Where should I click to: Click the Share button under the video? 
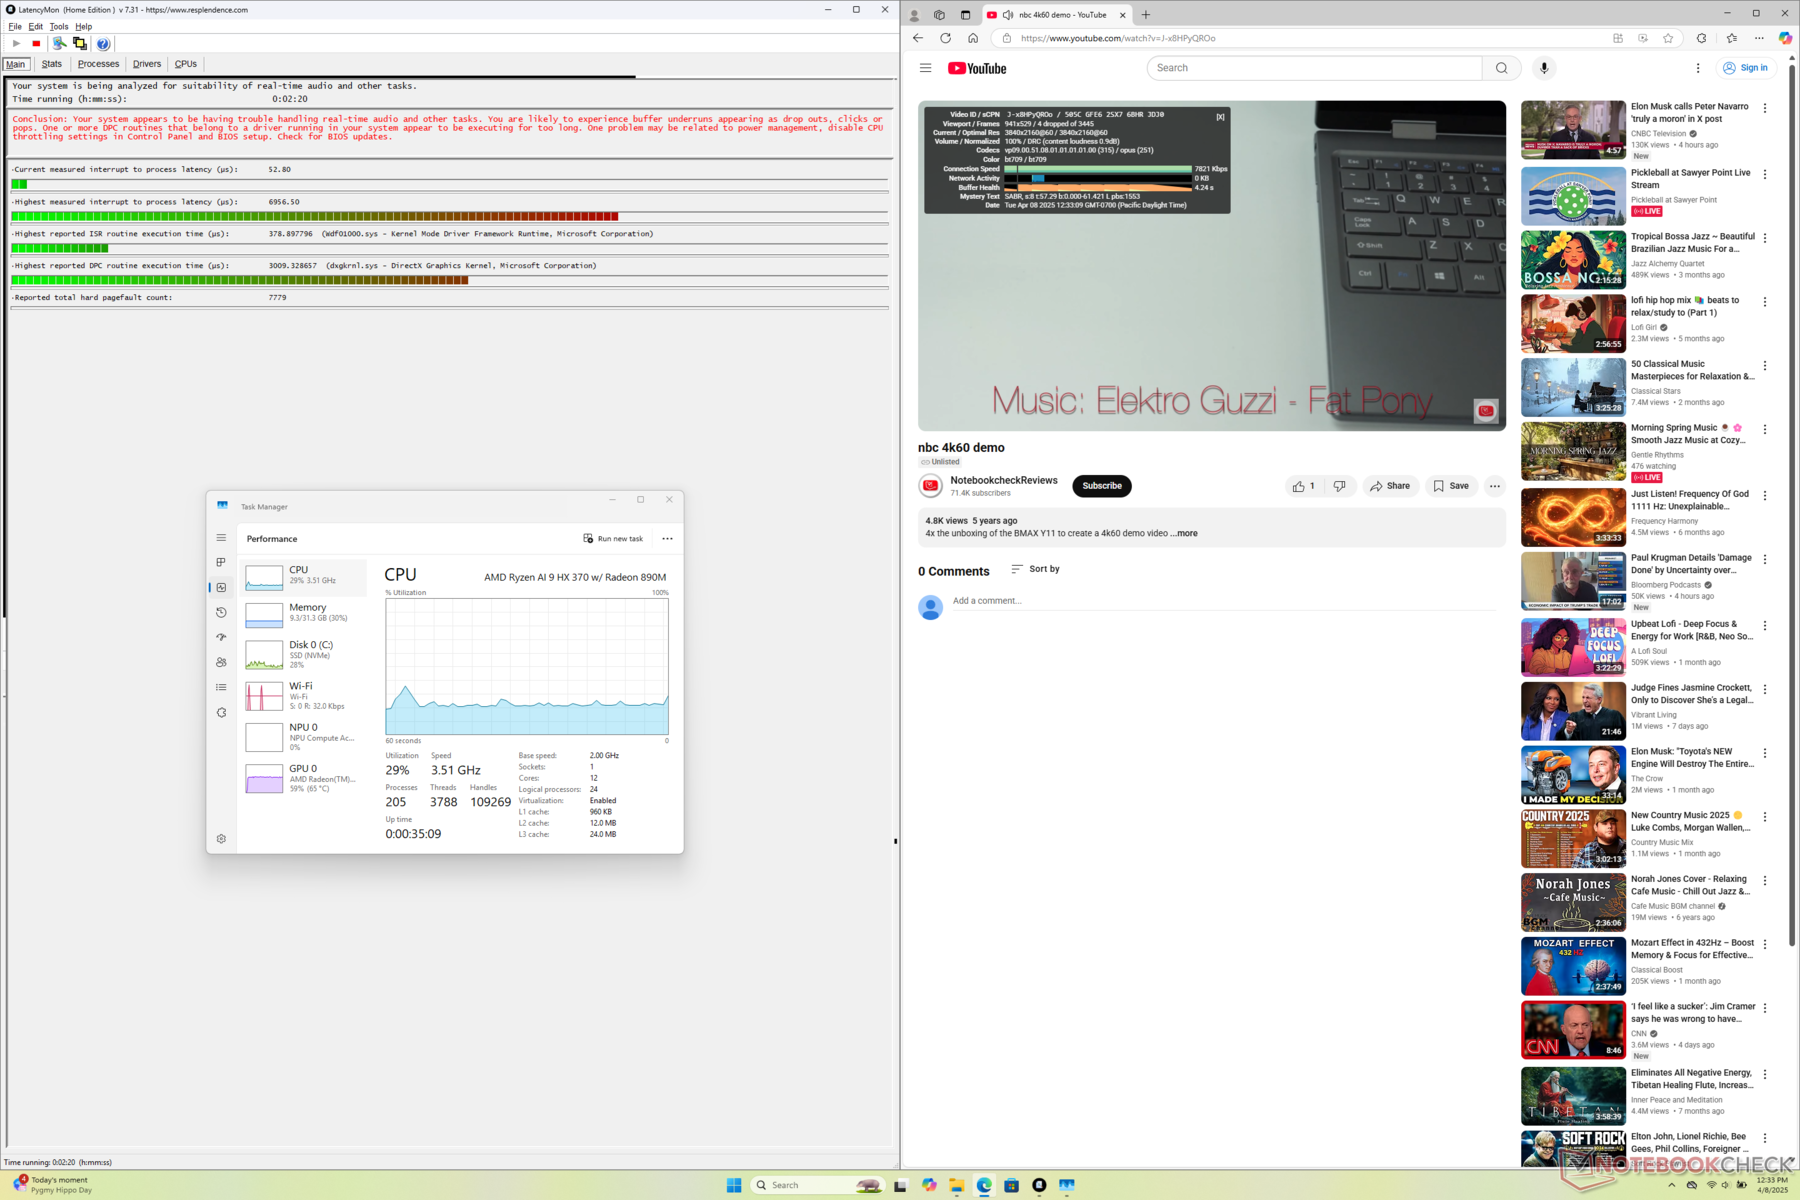[x=1390, y=486]
